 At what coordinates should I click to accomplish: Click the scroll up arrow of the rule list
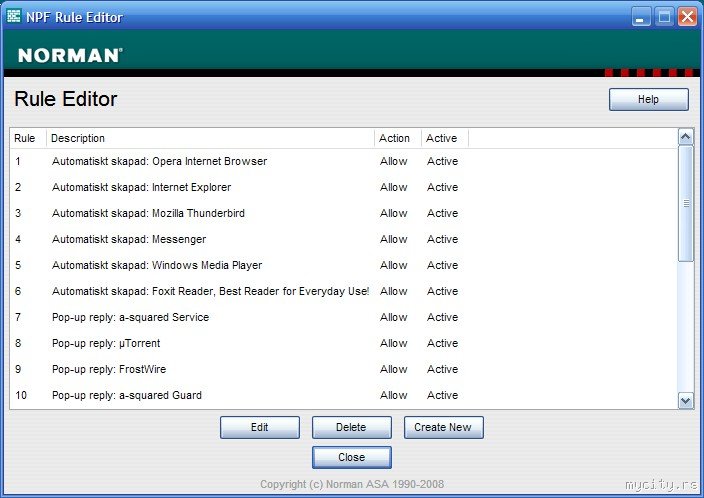coord(686,137)
